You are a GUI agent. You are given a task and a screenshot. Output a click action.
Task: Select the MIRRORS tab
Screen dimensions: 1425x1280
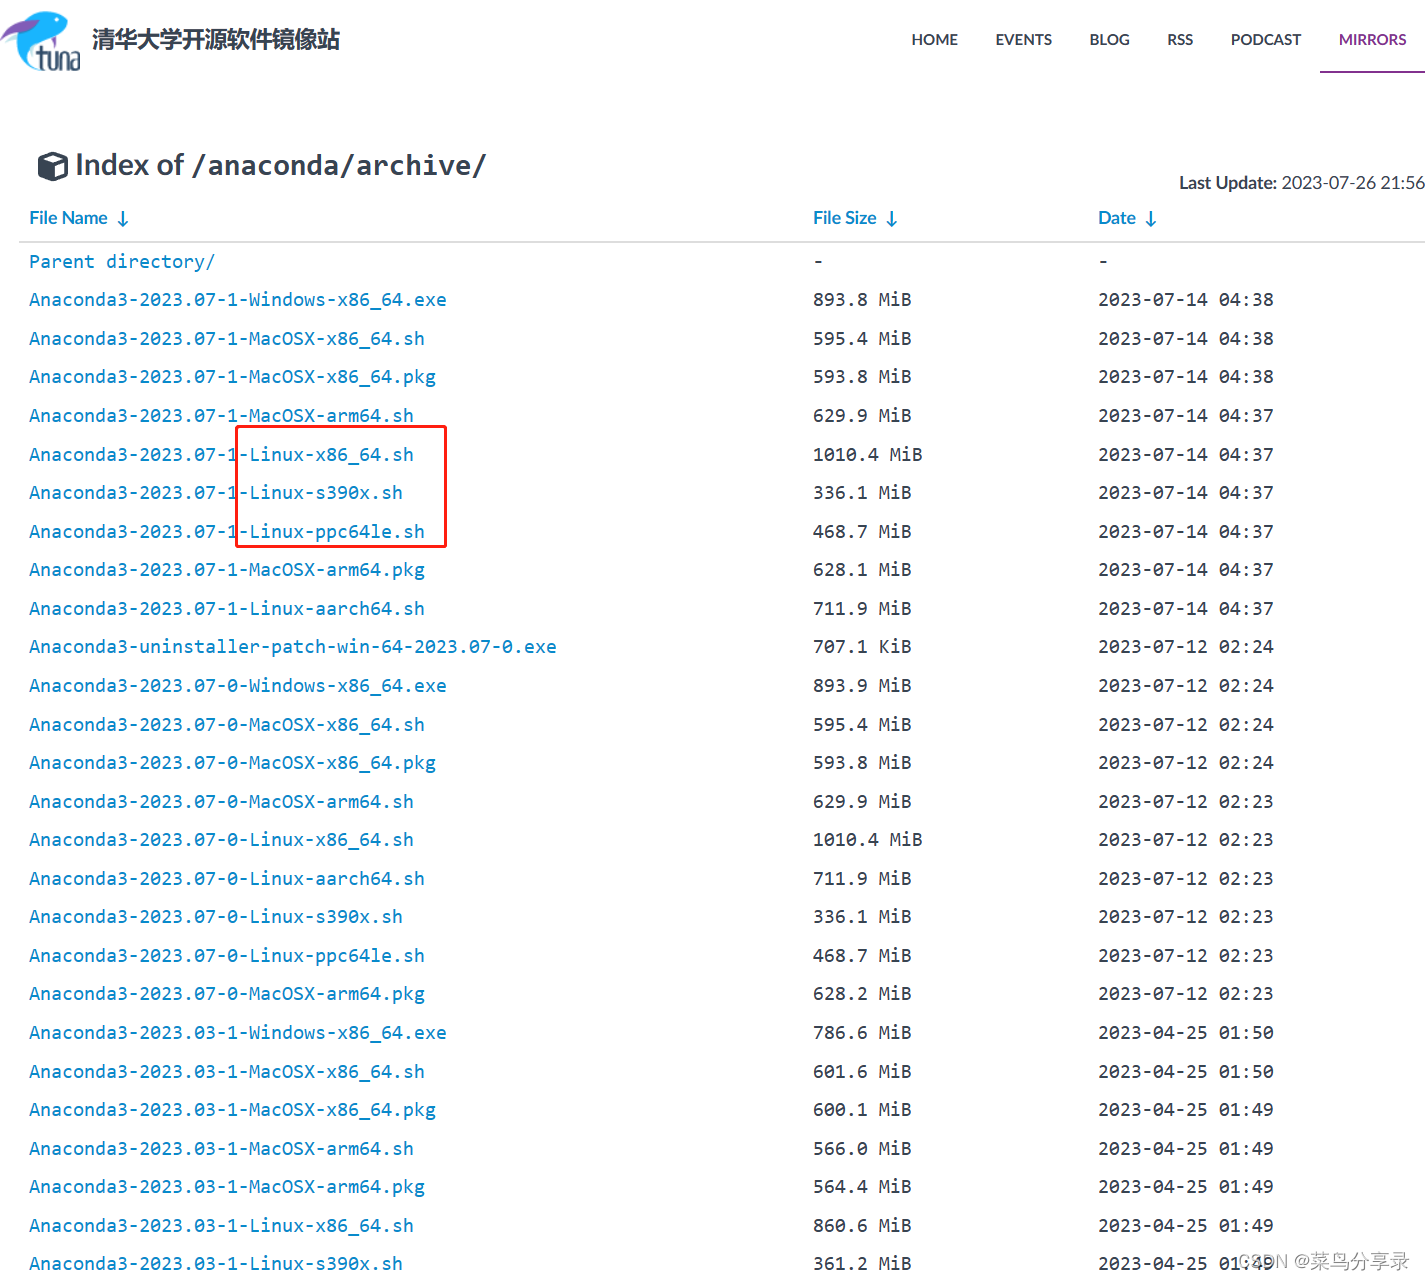pos(1372,40)
